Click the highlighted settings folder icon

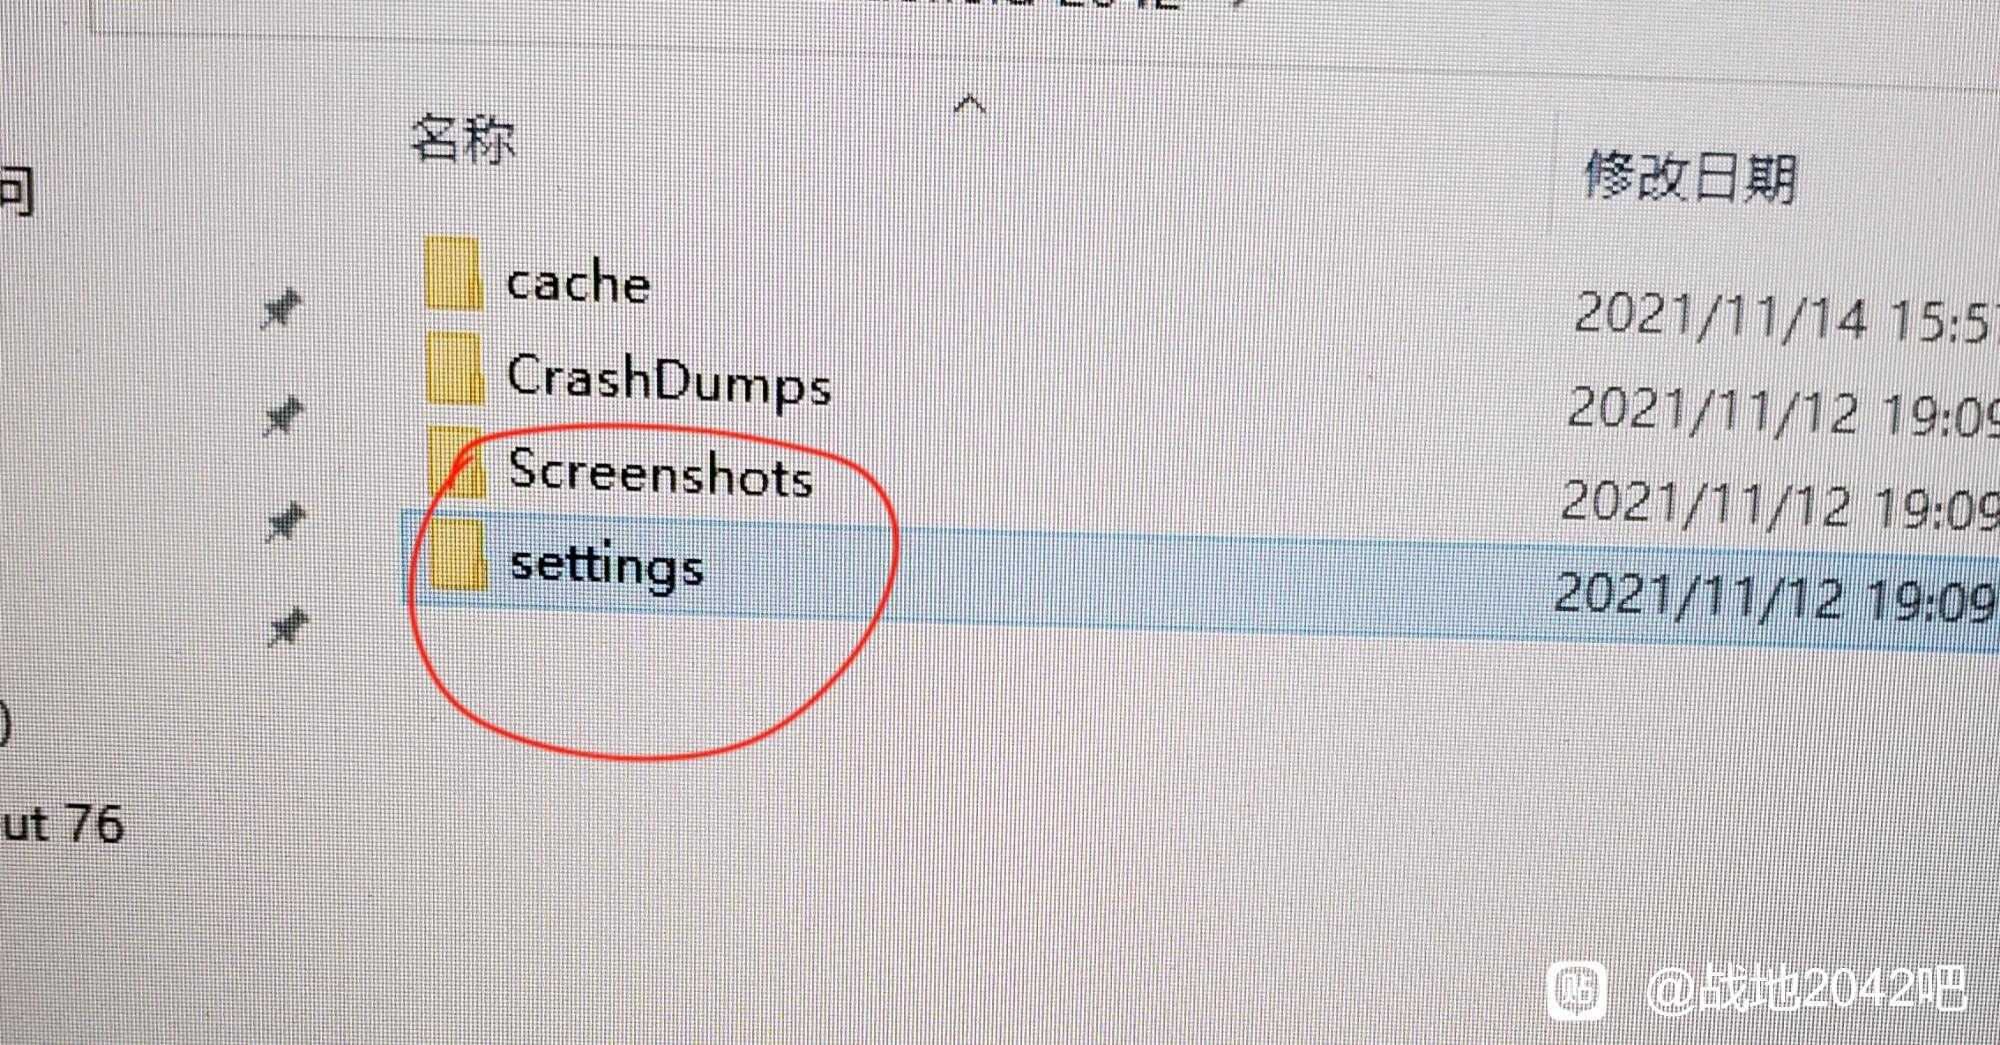458,554
